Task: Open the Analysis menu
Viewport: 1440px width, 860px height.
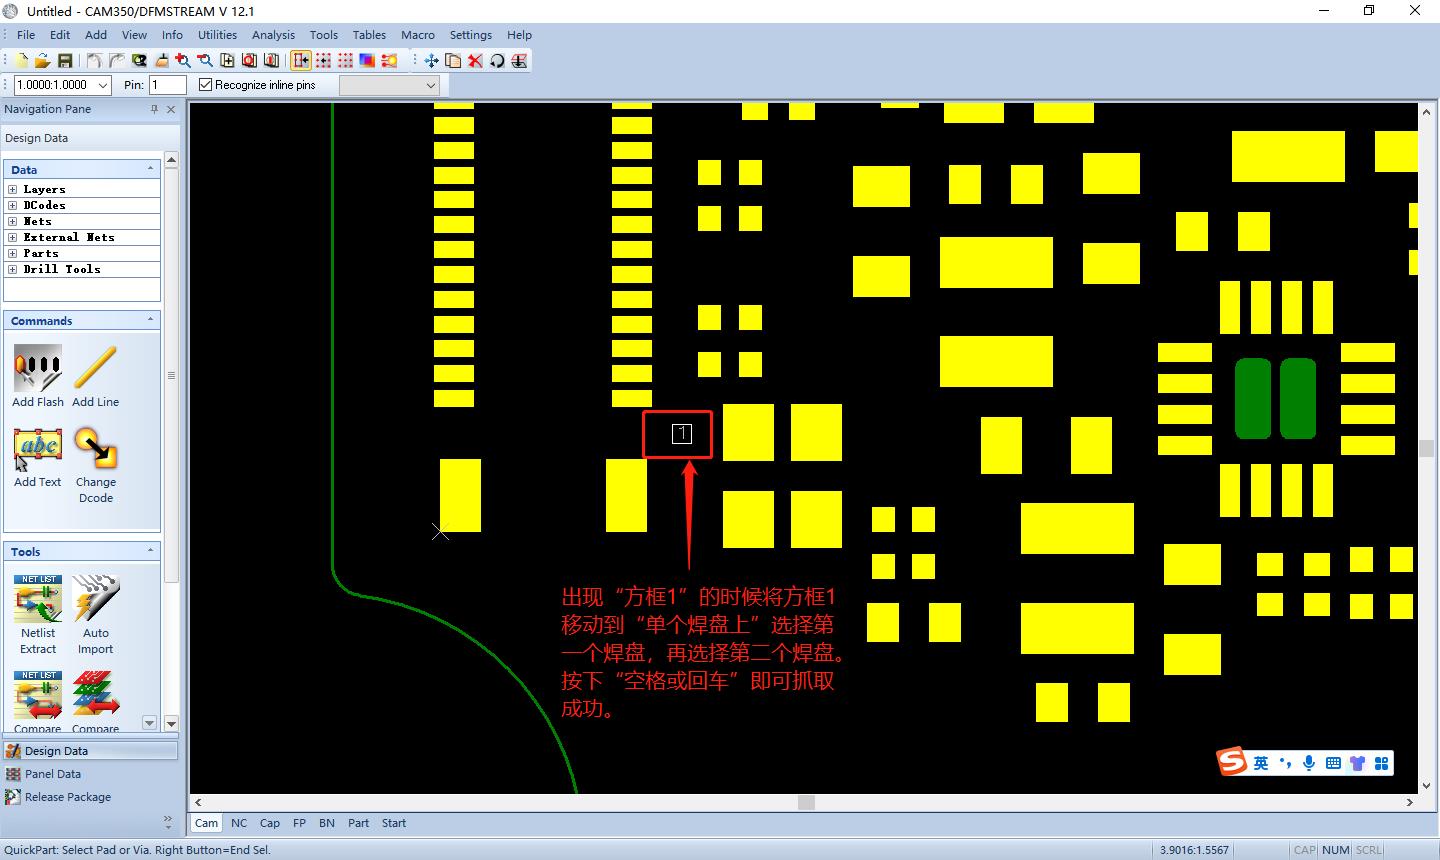Action: [273, 34]
